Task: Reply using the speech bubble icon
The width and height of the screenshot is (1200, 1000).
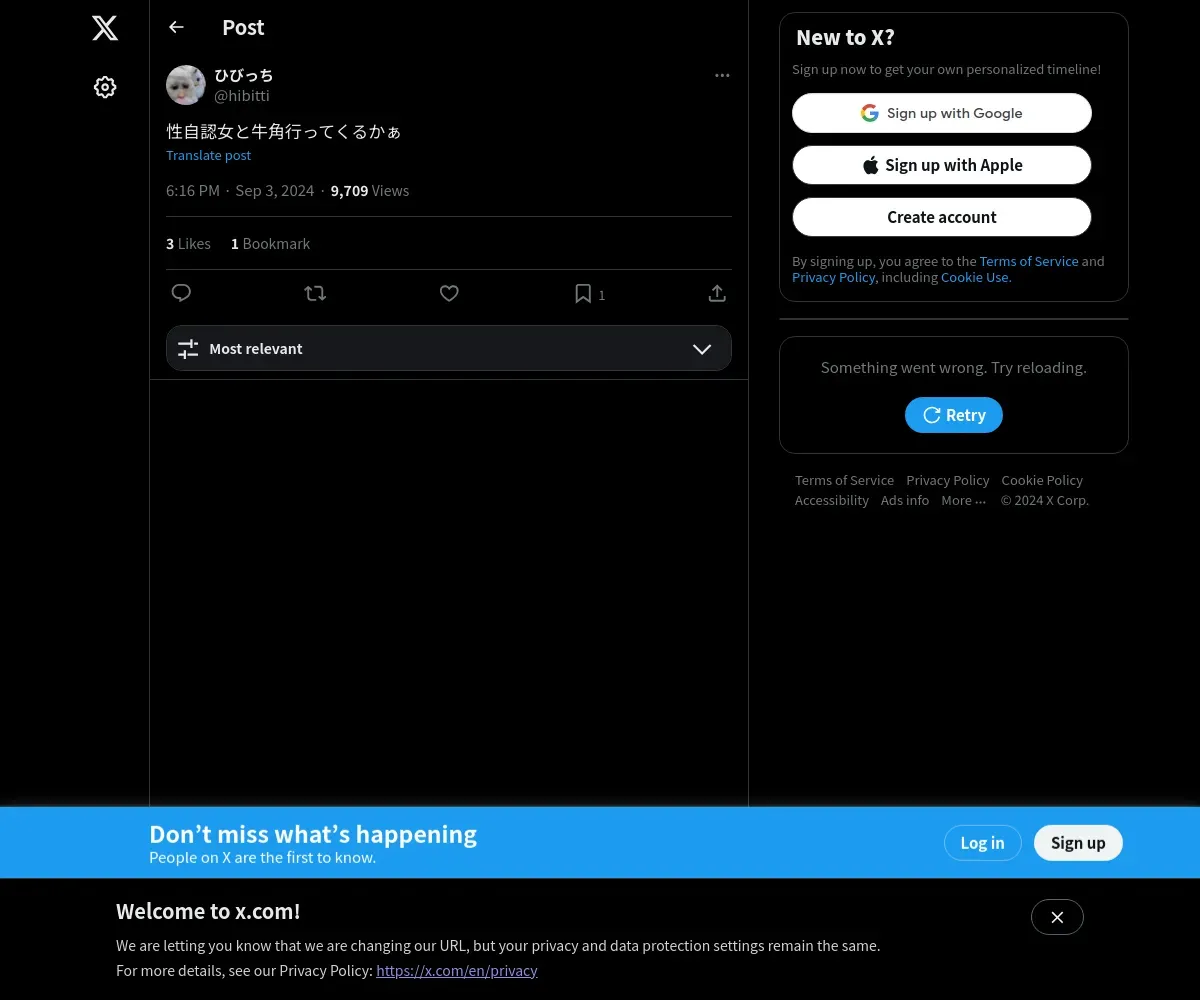Action: coord(181,293)
